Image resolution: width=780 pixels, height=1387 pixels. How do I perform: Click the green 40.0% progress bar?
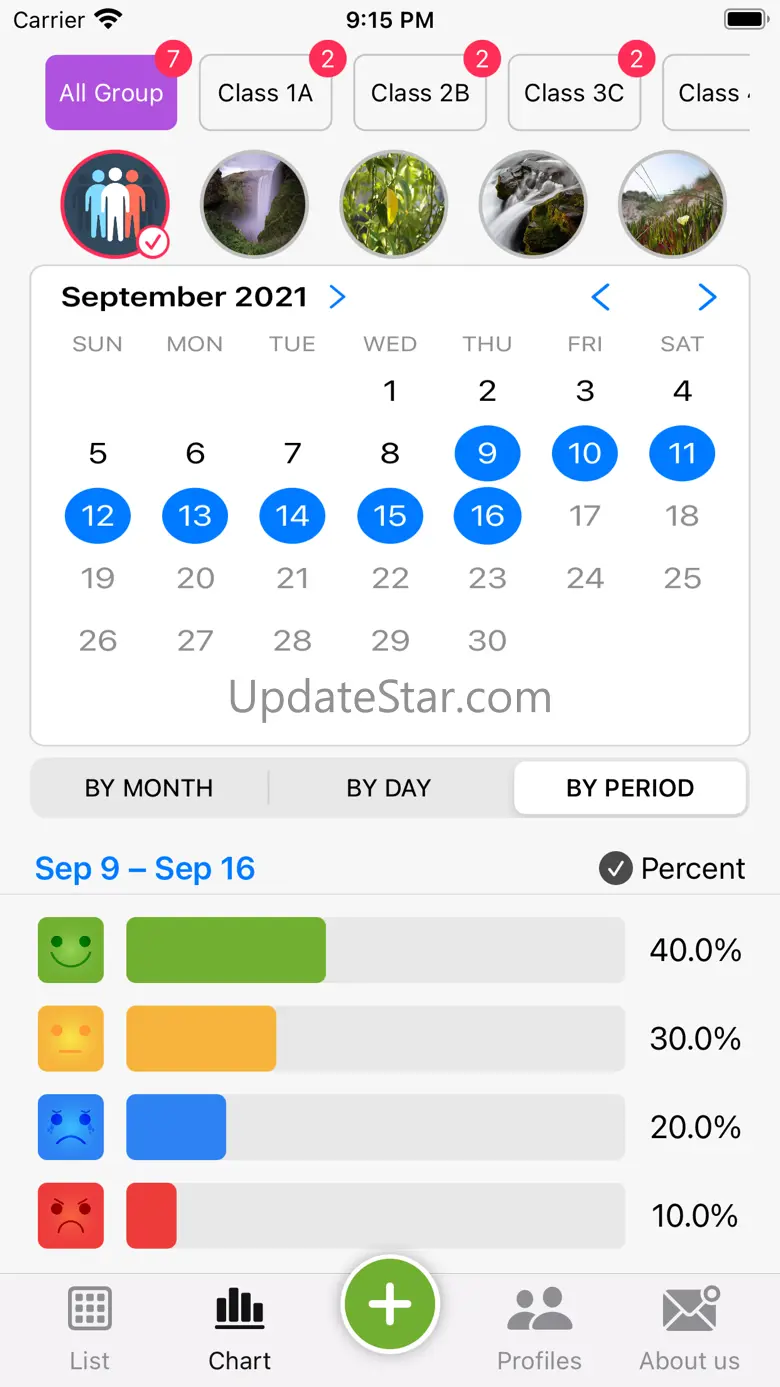pyautogui.click(x=226, y=949)
